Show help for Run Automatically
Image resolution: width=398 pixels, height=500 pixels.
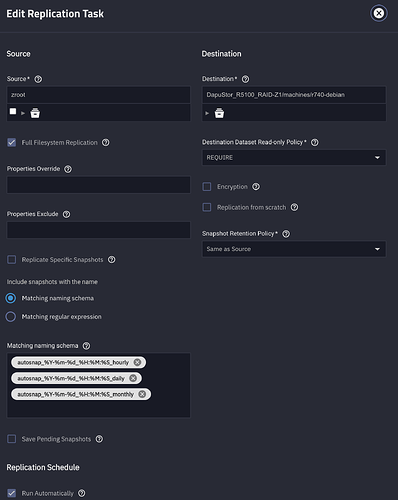click(82, 493)
